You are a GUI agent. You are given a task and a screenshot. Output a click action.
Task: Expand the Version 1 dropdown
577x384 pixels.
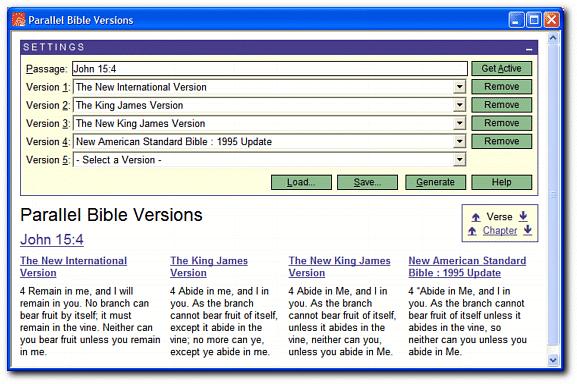tap(459, 87)
